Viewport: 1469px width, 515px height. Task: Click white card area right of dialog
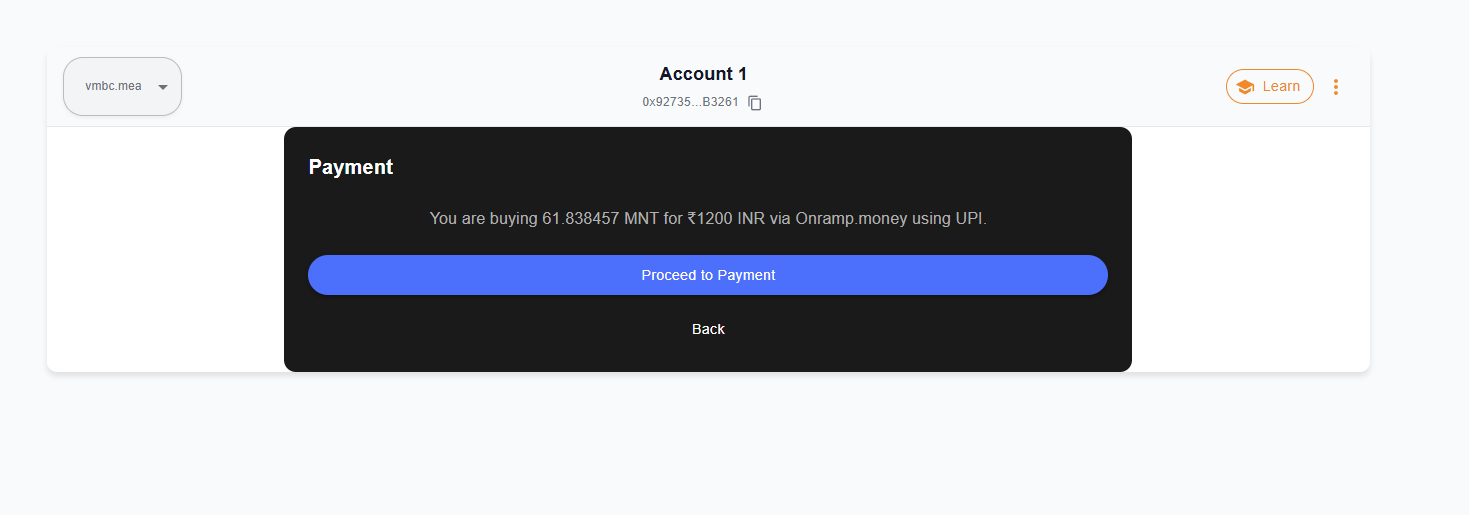1250,249
